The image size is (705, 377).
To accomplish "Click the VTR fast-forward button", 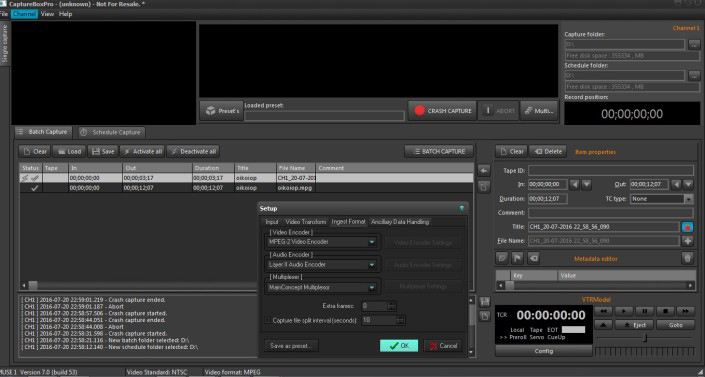I will (x=686, y=311).
